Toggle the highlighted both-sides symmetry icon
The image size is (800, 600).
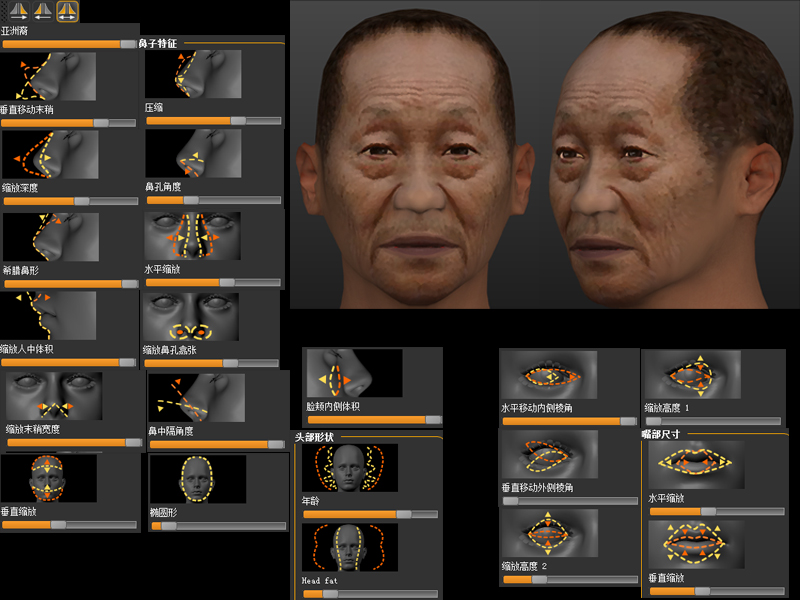tap(68, 12)
